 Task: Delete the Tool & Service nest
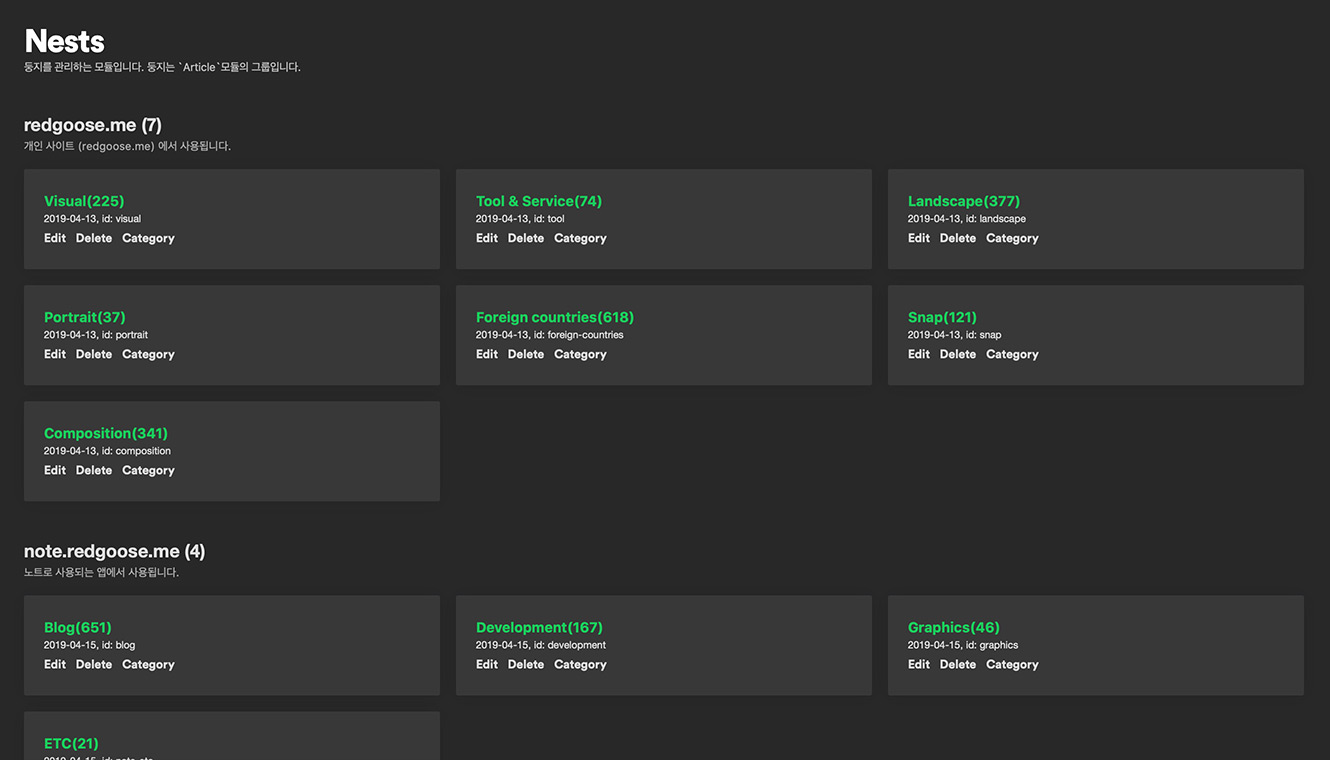point(526,238)
